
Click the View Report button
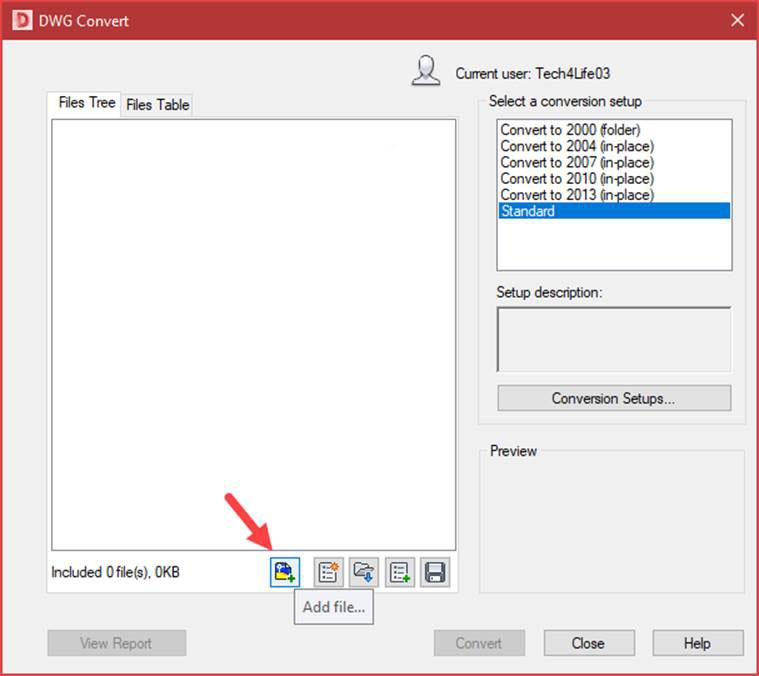click(117, 643)
